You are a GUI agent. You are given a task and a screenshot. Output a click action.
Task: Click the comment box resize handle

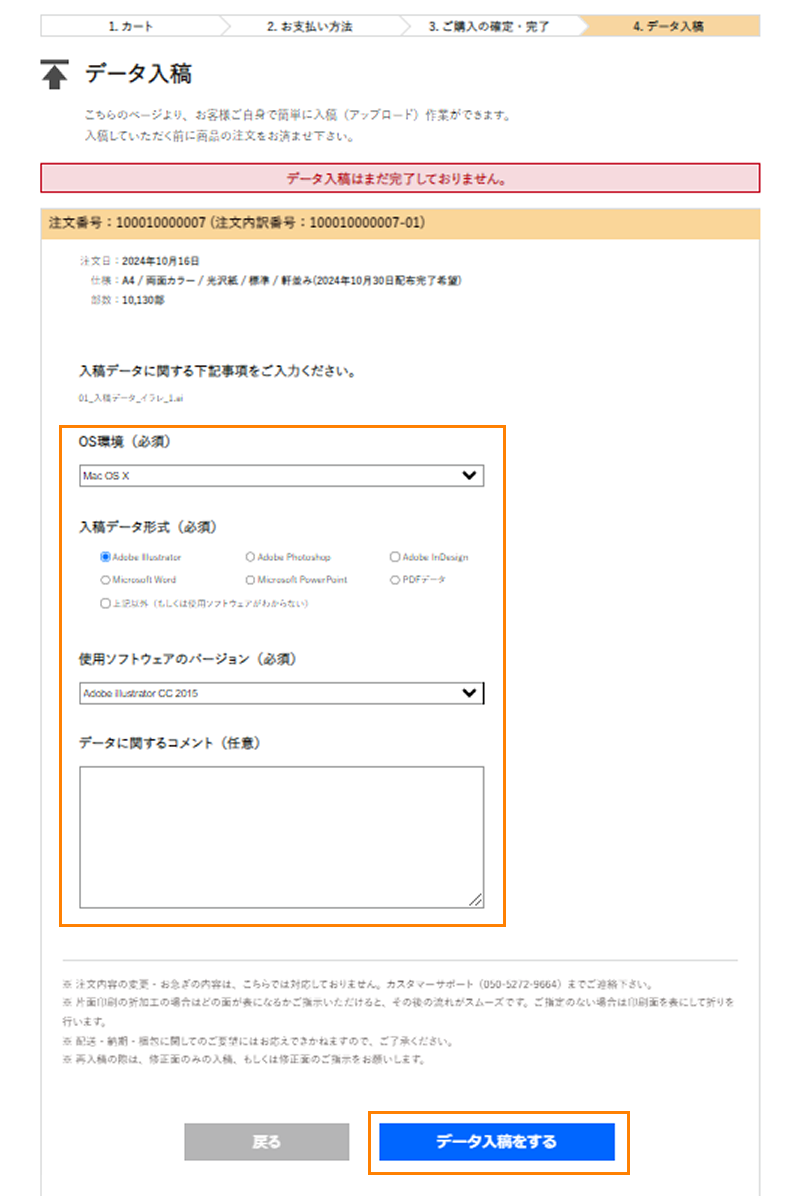476,900
